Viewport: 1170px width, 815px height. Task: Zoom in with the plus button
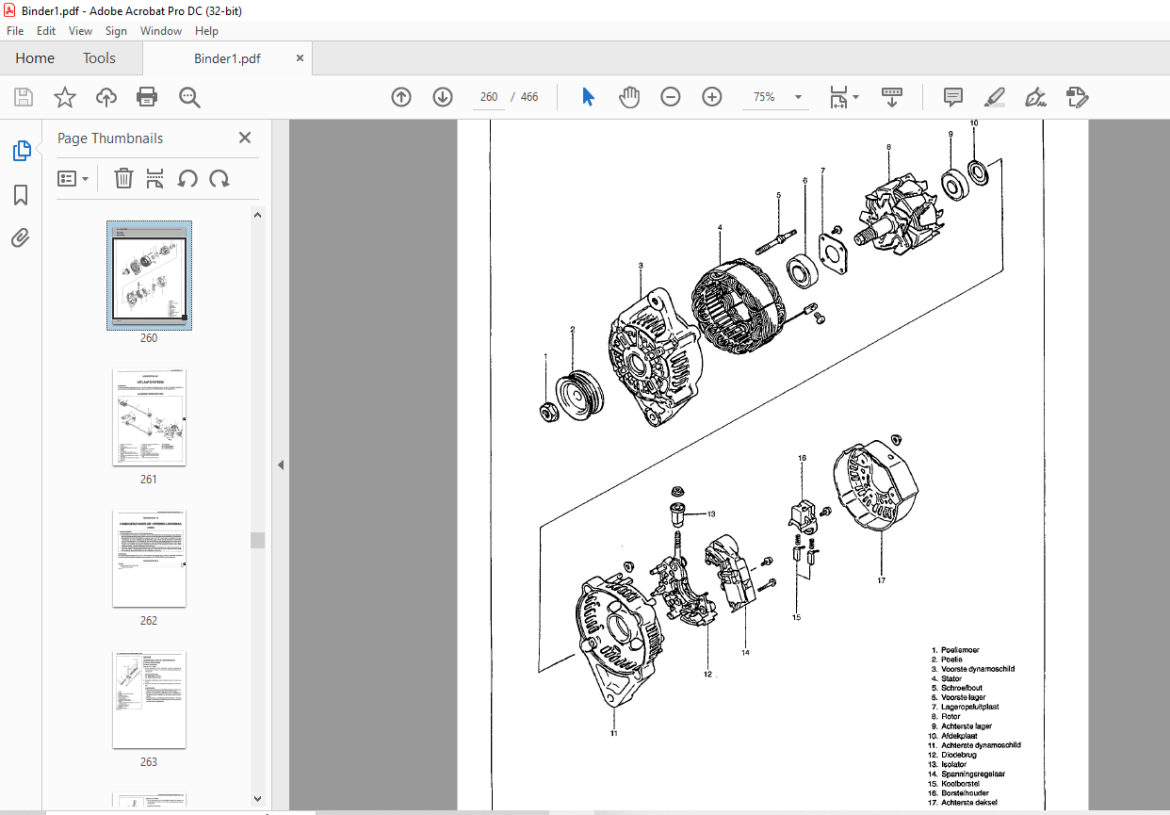click(x=712, y=97)
